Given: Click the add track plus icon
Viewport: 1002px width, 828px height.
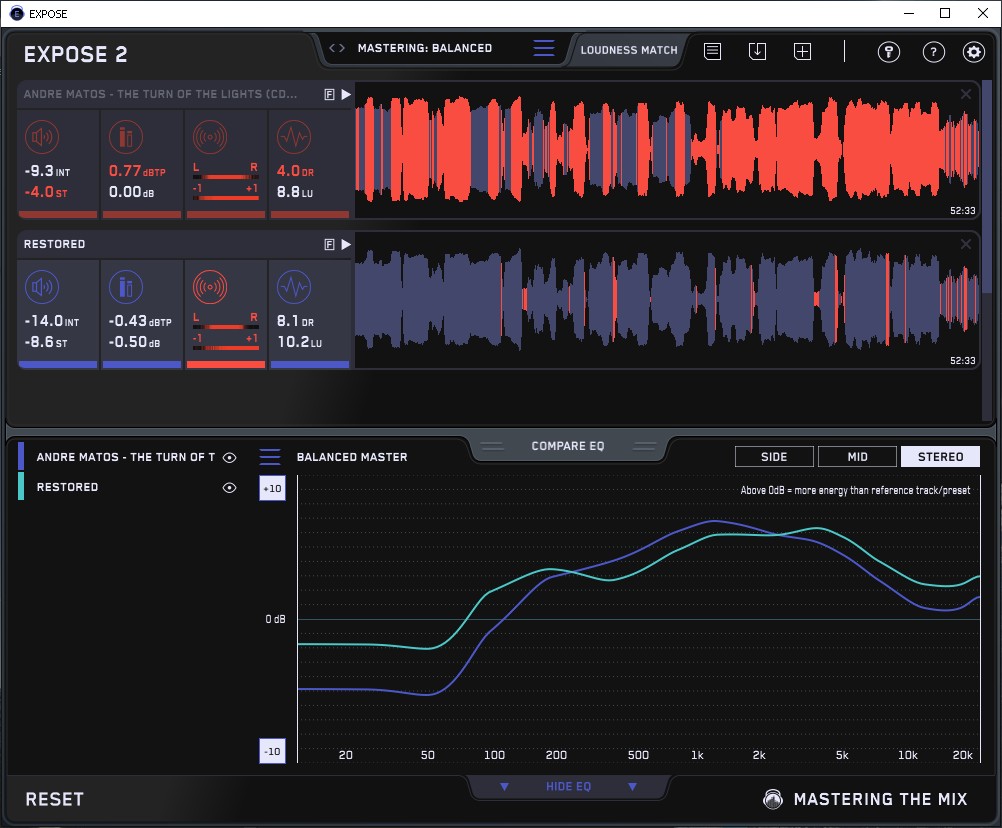Looking at the screenshot, I should coord(802,51).
